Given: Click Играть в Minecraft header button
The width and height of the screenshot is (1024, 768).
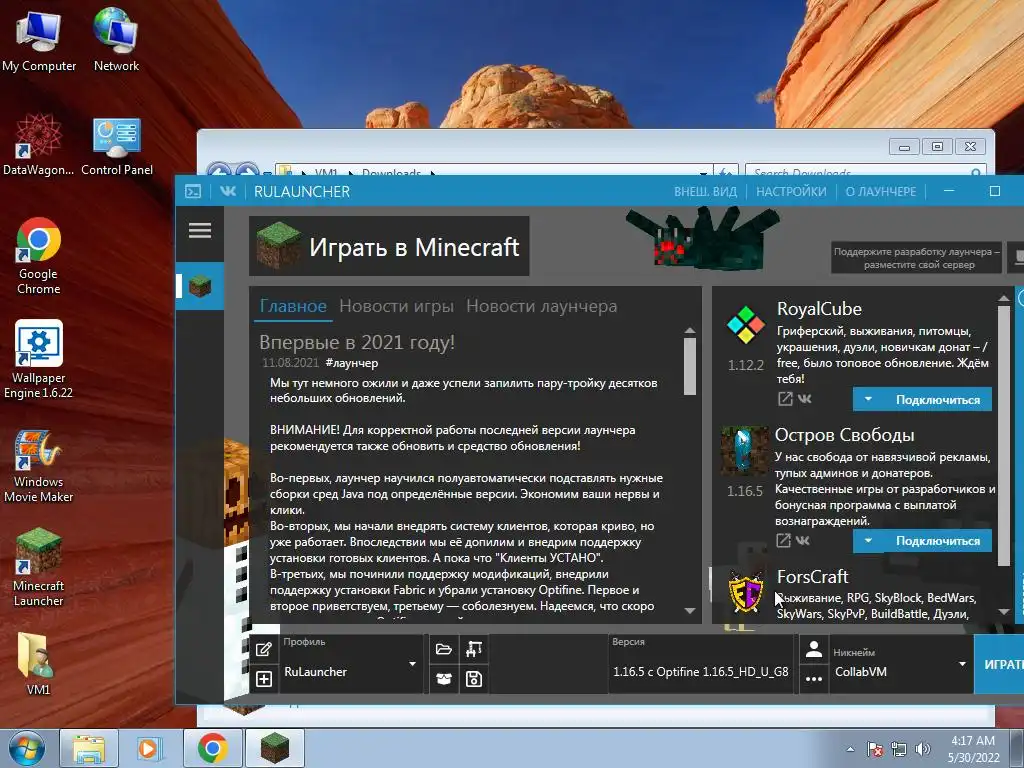Looking at the screenshot, I should 389,246.
